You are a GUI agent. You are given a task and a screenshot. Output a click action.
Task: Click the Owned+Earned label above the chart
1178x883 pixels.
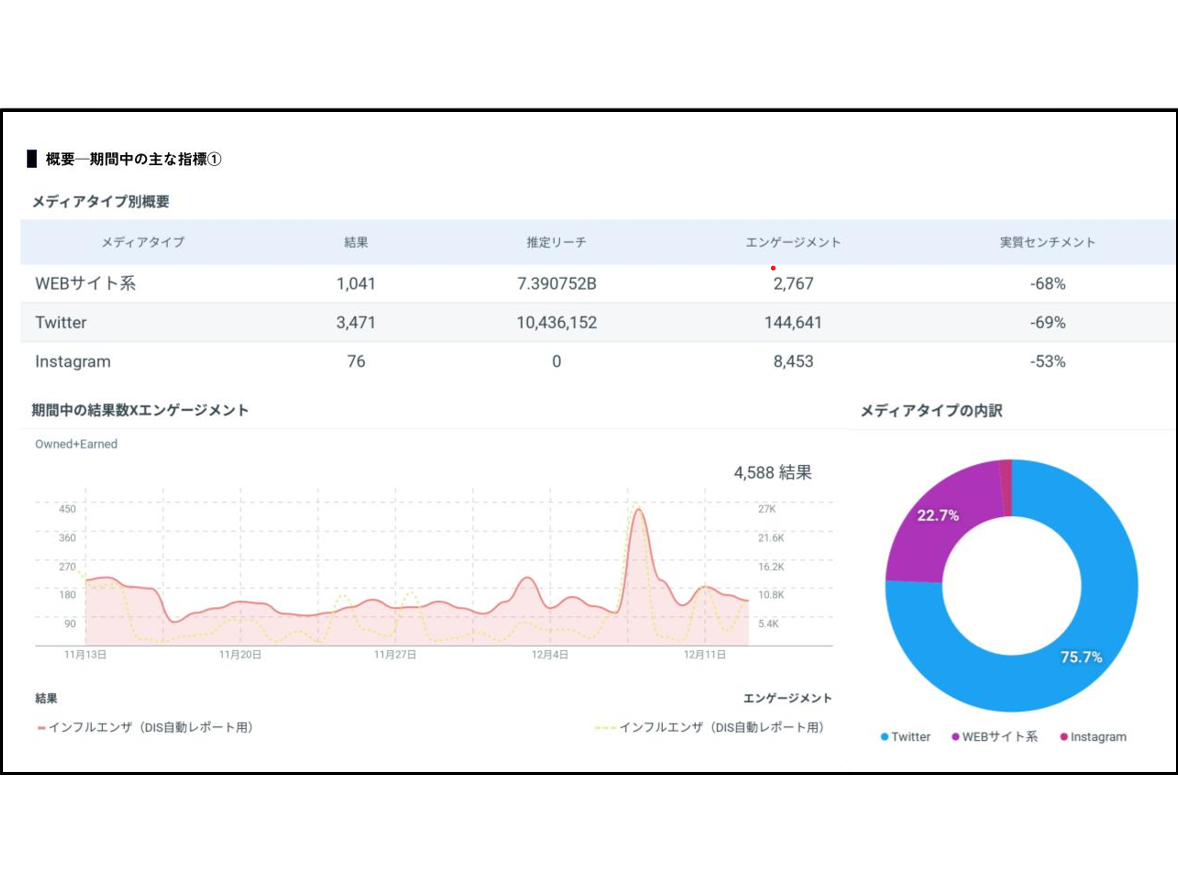pyautogui.click(x=76, y=444)
